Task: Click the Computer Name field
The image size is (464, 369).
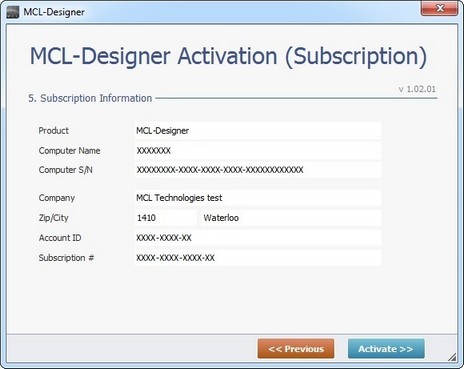Action: coord(258,151)
